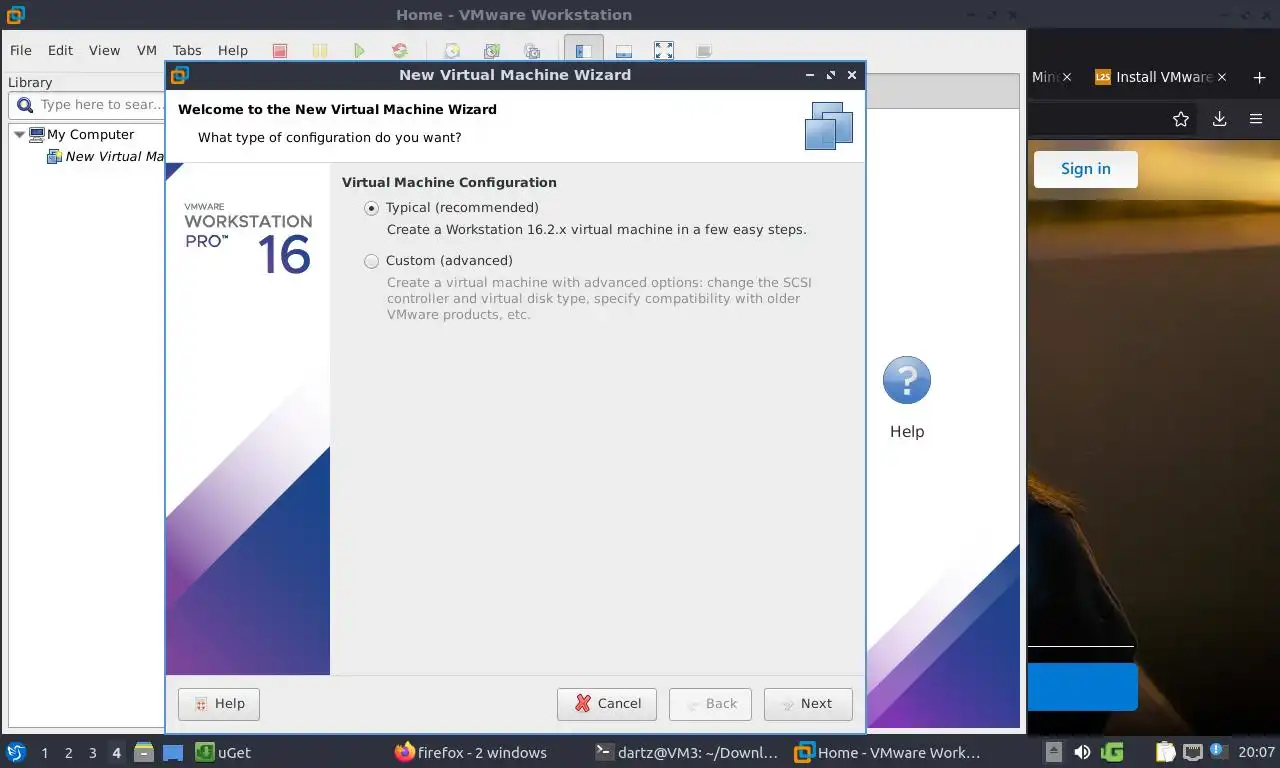
Task: Click the Restart guest toolbar icon
Action: pos(400,50)
